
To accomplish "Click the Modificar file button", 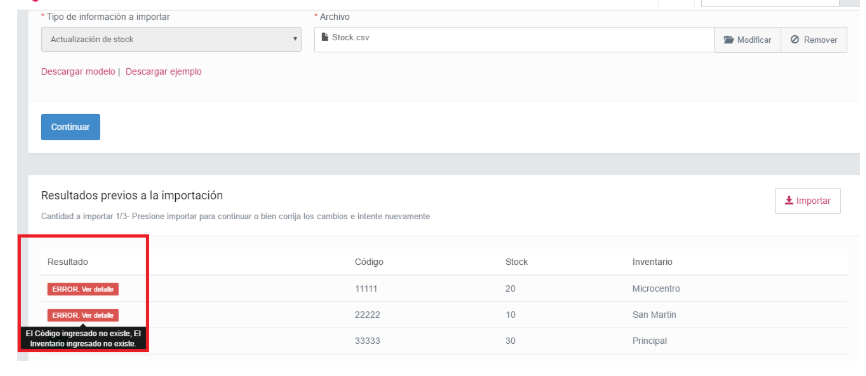I will (747, 40).
